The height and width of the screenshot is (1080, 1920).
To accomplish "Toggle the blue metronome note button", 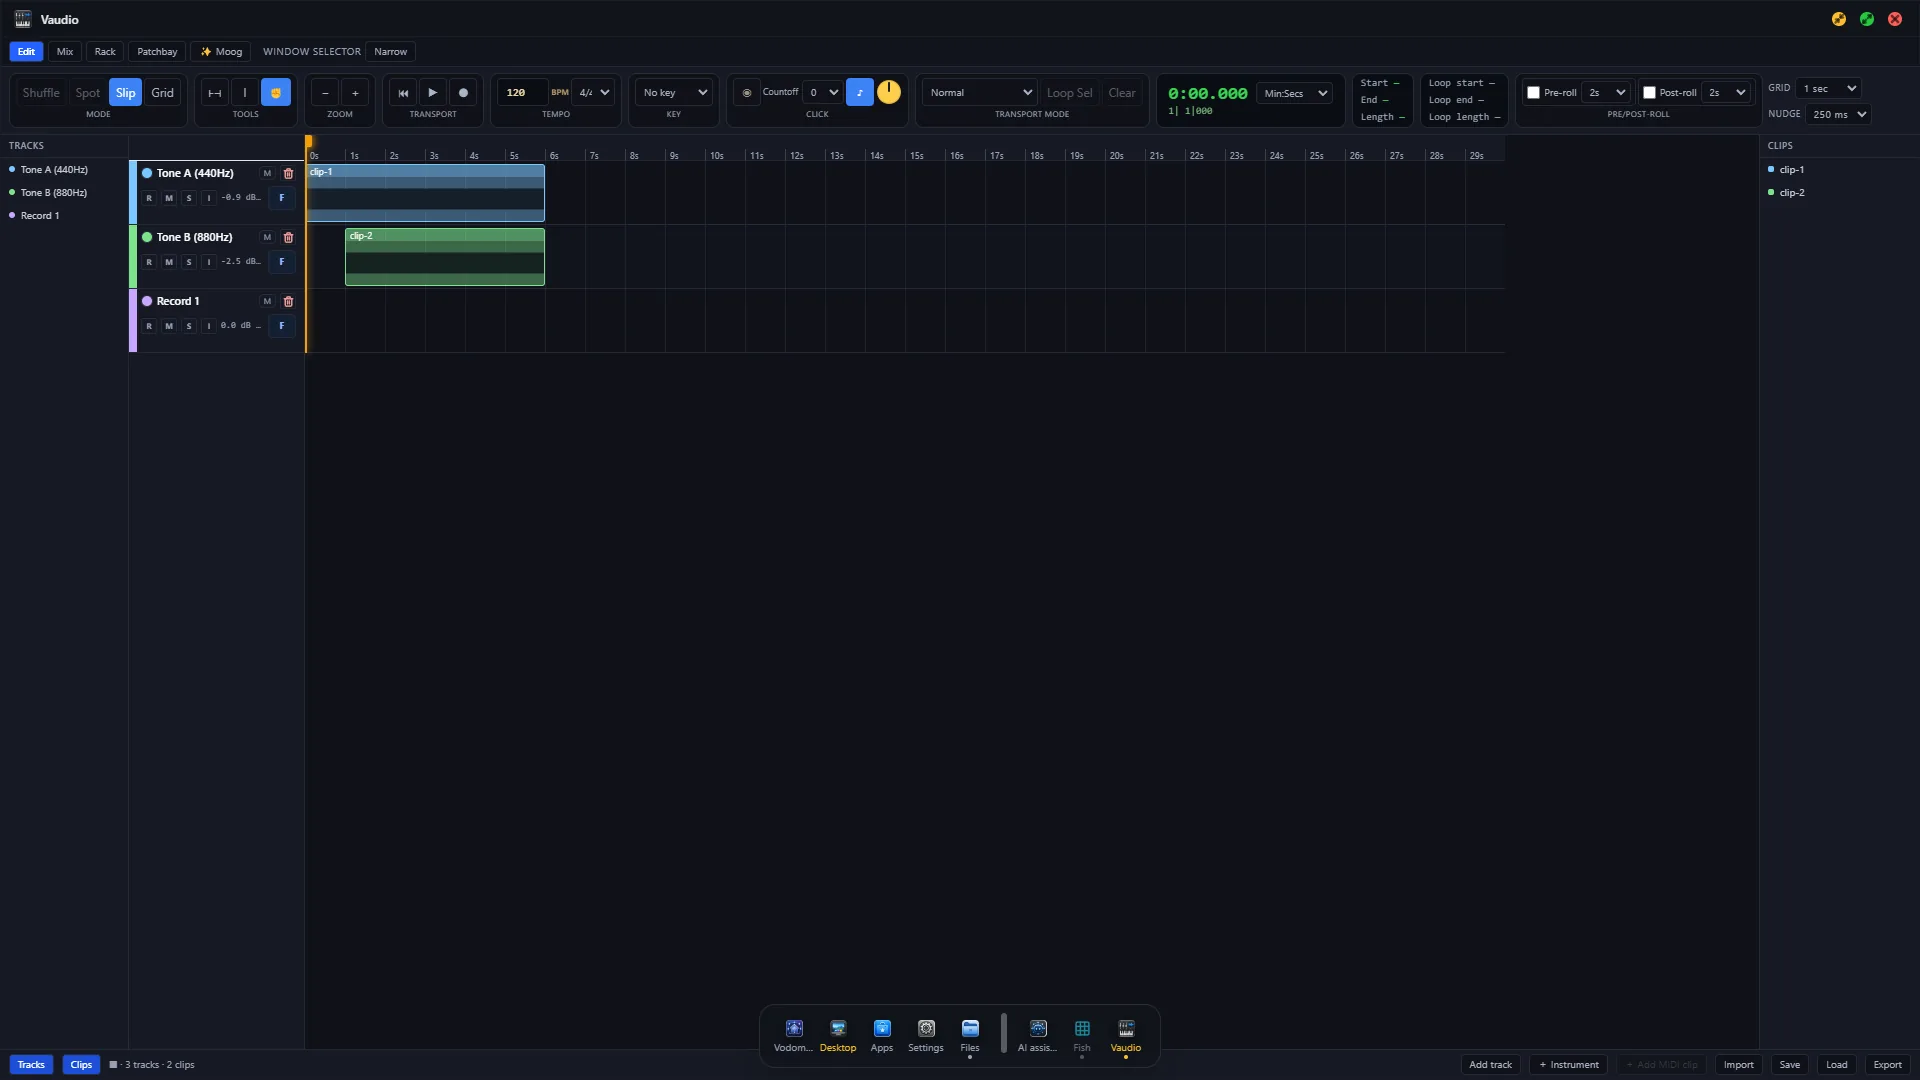I will 860,93.
